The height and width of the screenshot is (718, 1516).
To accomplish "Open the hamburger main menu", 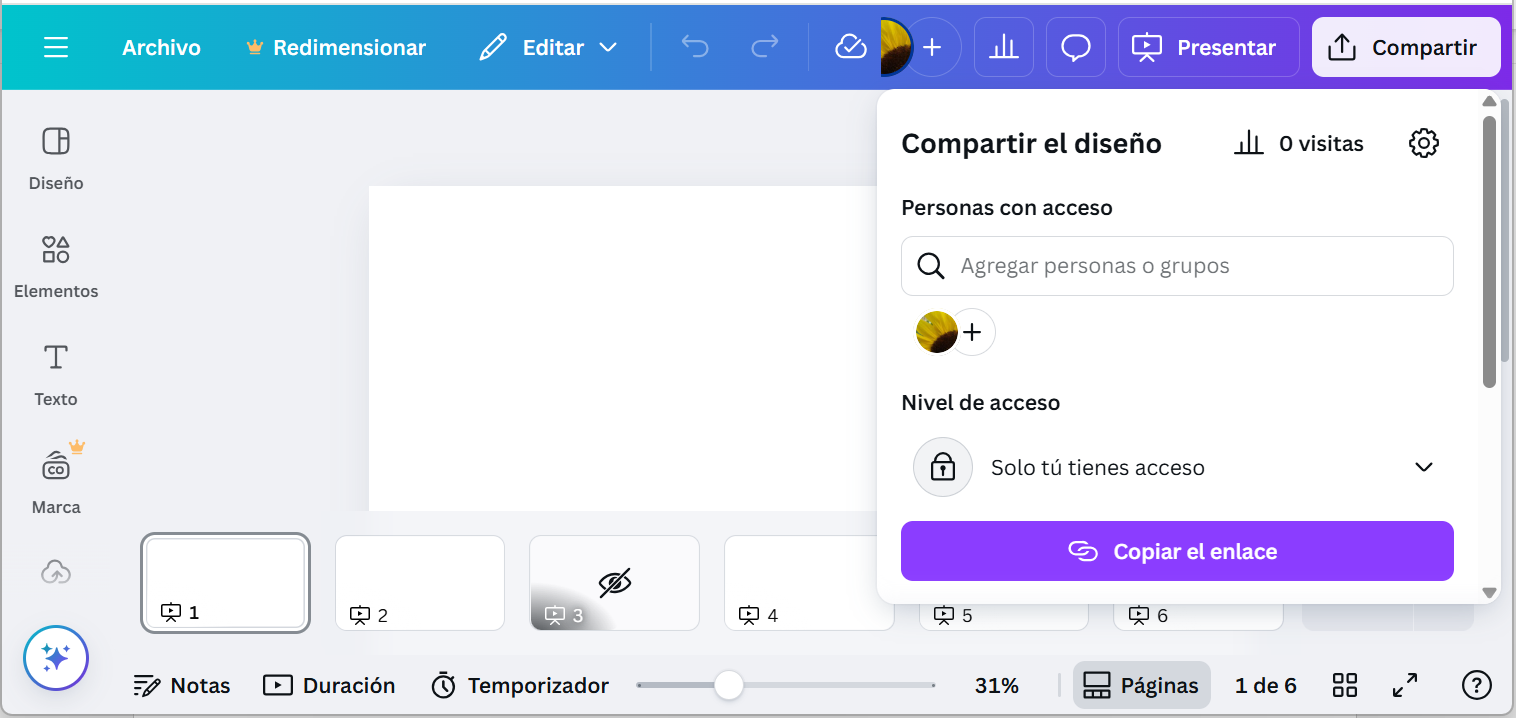I will point(56,48).
